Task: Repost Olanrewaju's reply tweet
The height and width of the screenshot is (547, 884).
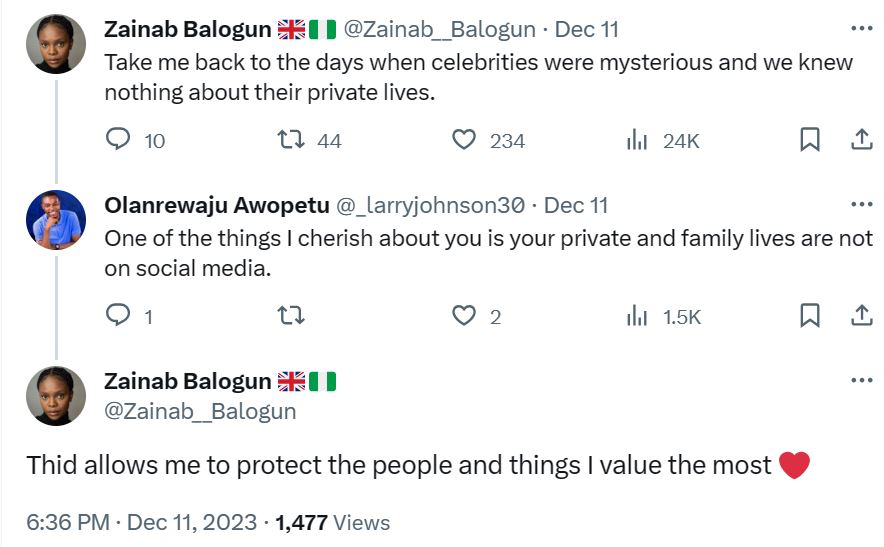Action: coord(292,317)
